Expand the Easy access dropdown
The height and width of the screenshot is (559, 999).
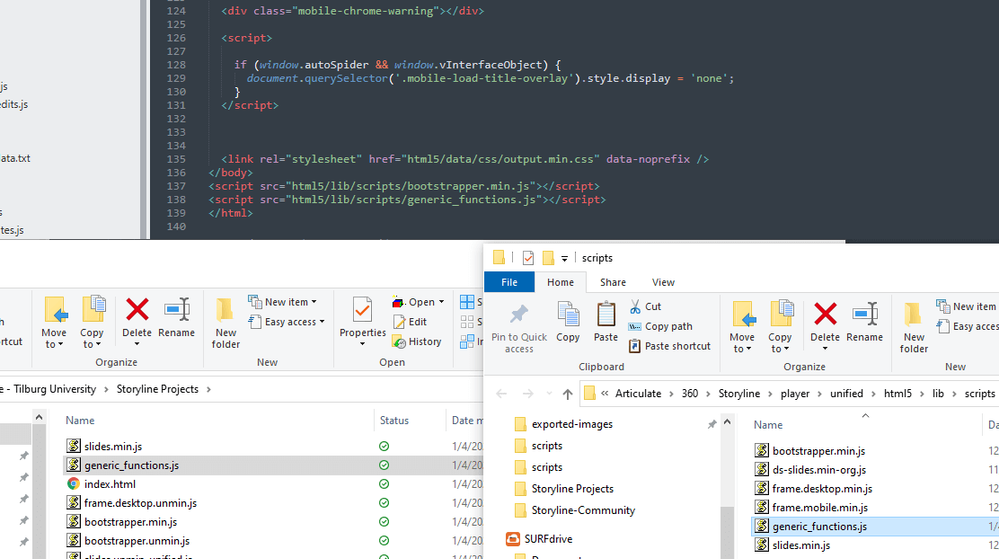click(x=290, y=322)
